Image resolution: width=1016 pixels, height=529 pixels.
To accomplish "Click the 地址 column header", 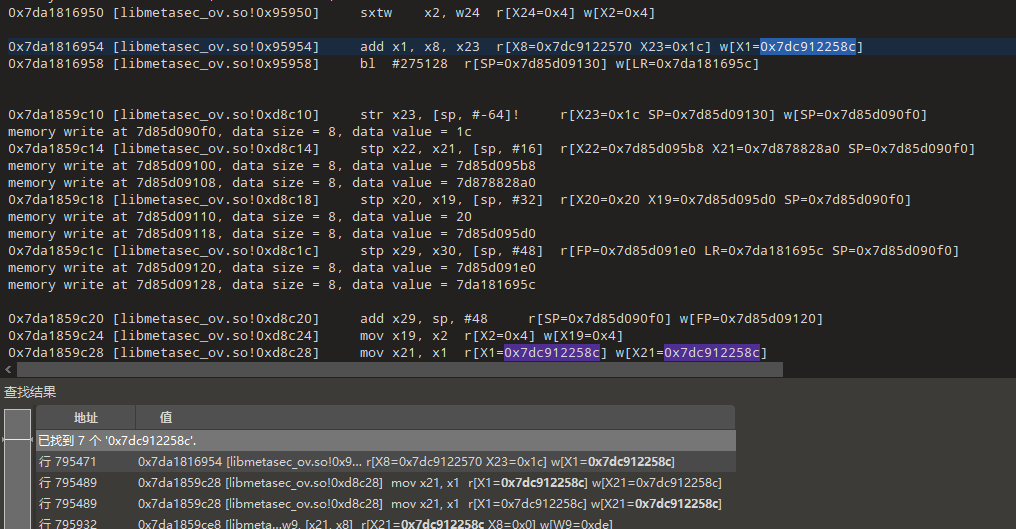I will coord(86,417).
